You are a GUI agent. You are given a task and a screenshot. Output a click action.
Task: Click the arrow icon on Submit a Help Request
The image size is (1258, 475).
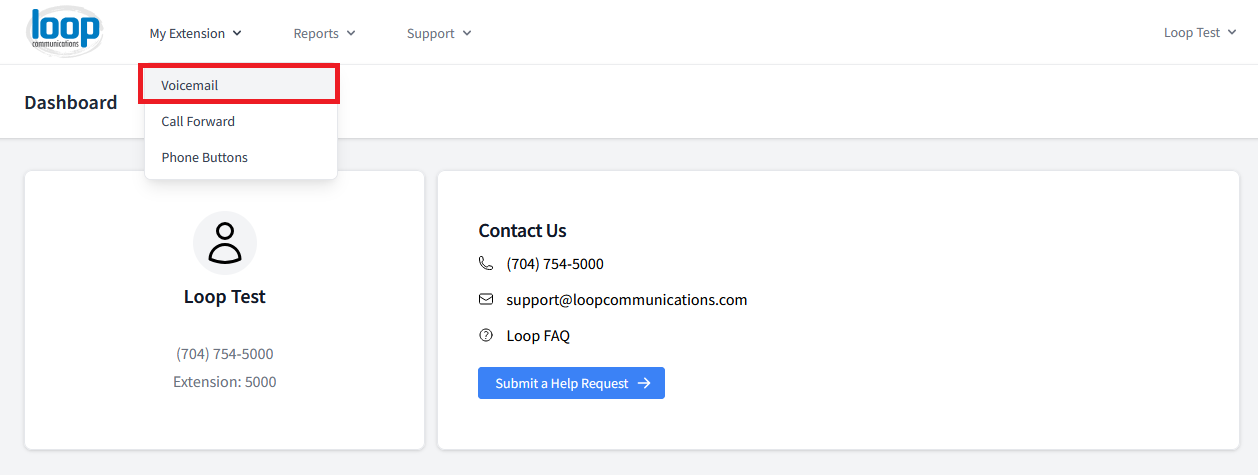click(644, 383)
